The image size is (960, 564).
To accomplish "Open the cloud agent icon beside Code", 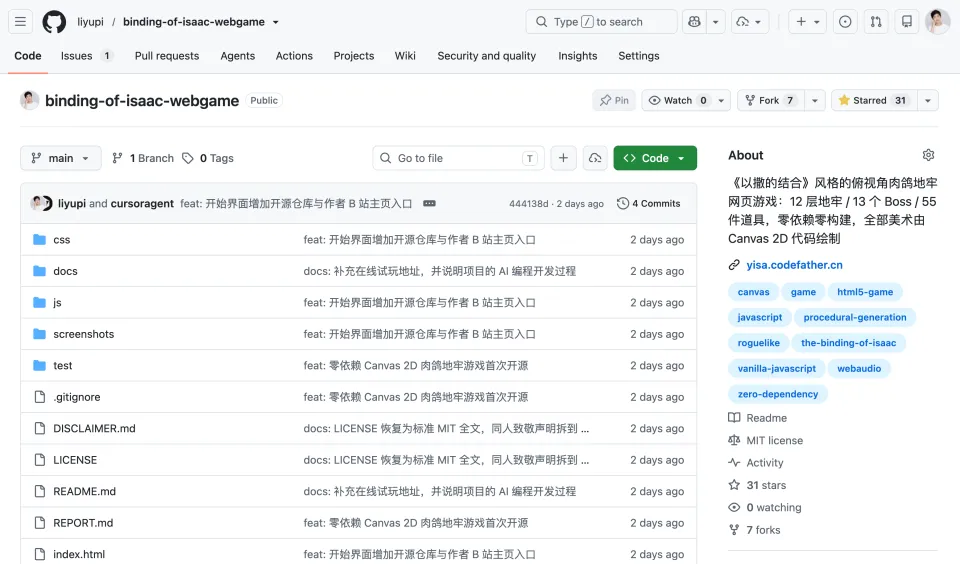I will [595, 158].
